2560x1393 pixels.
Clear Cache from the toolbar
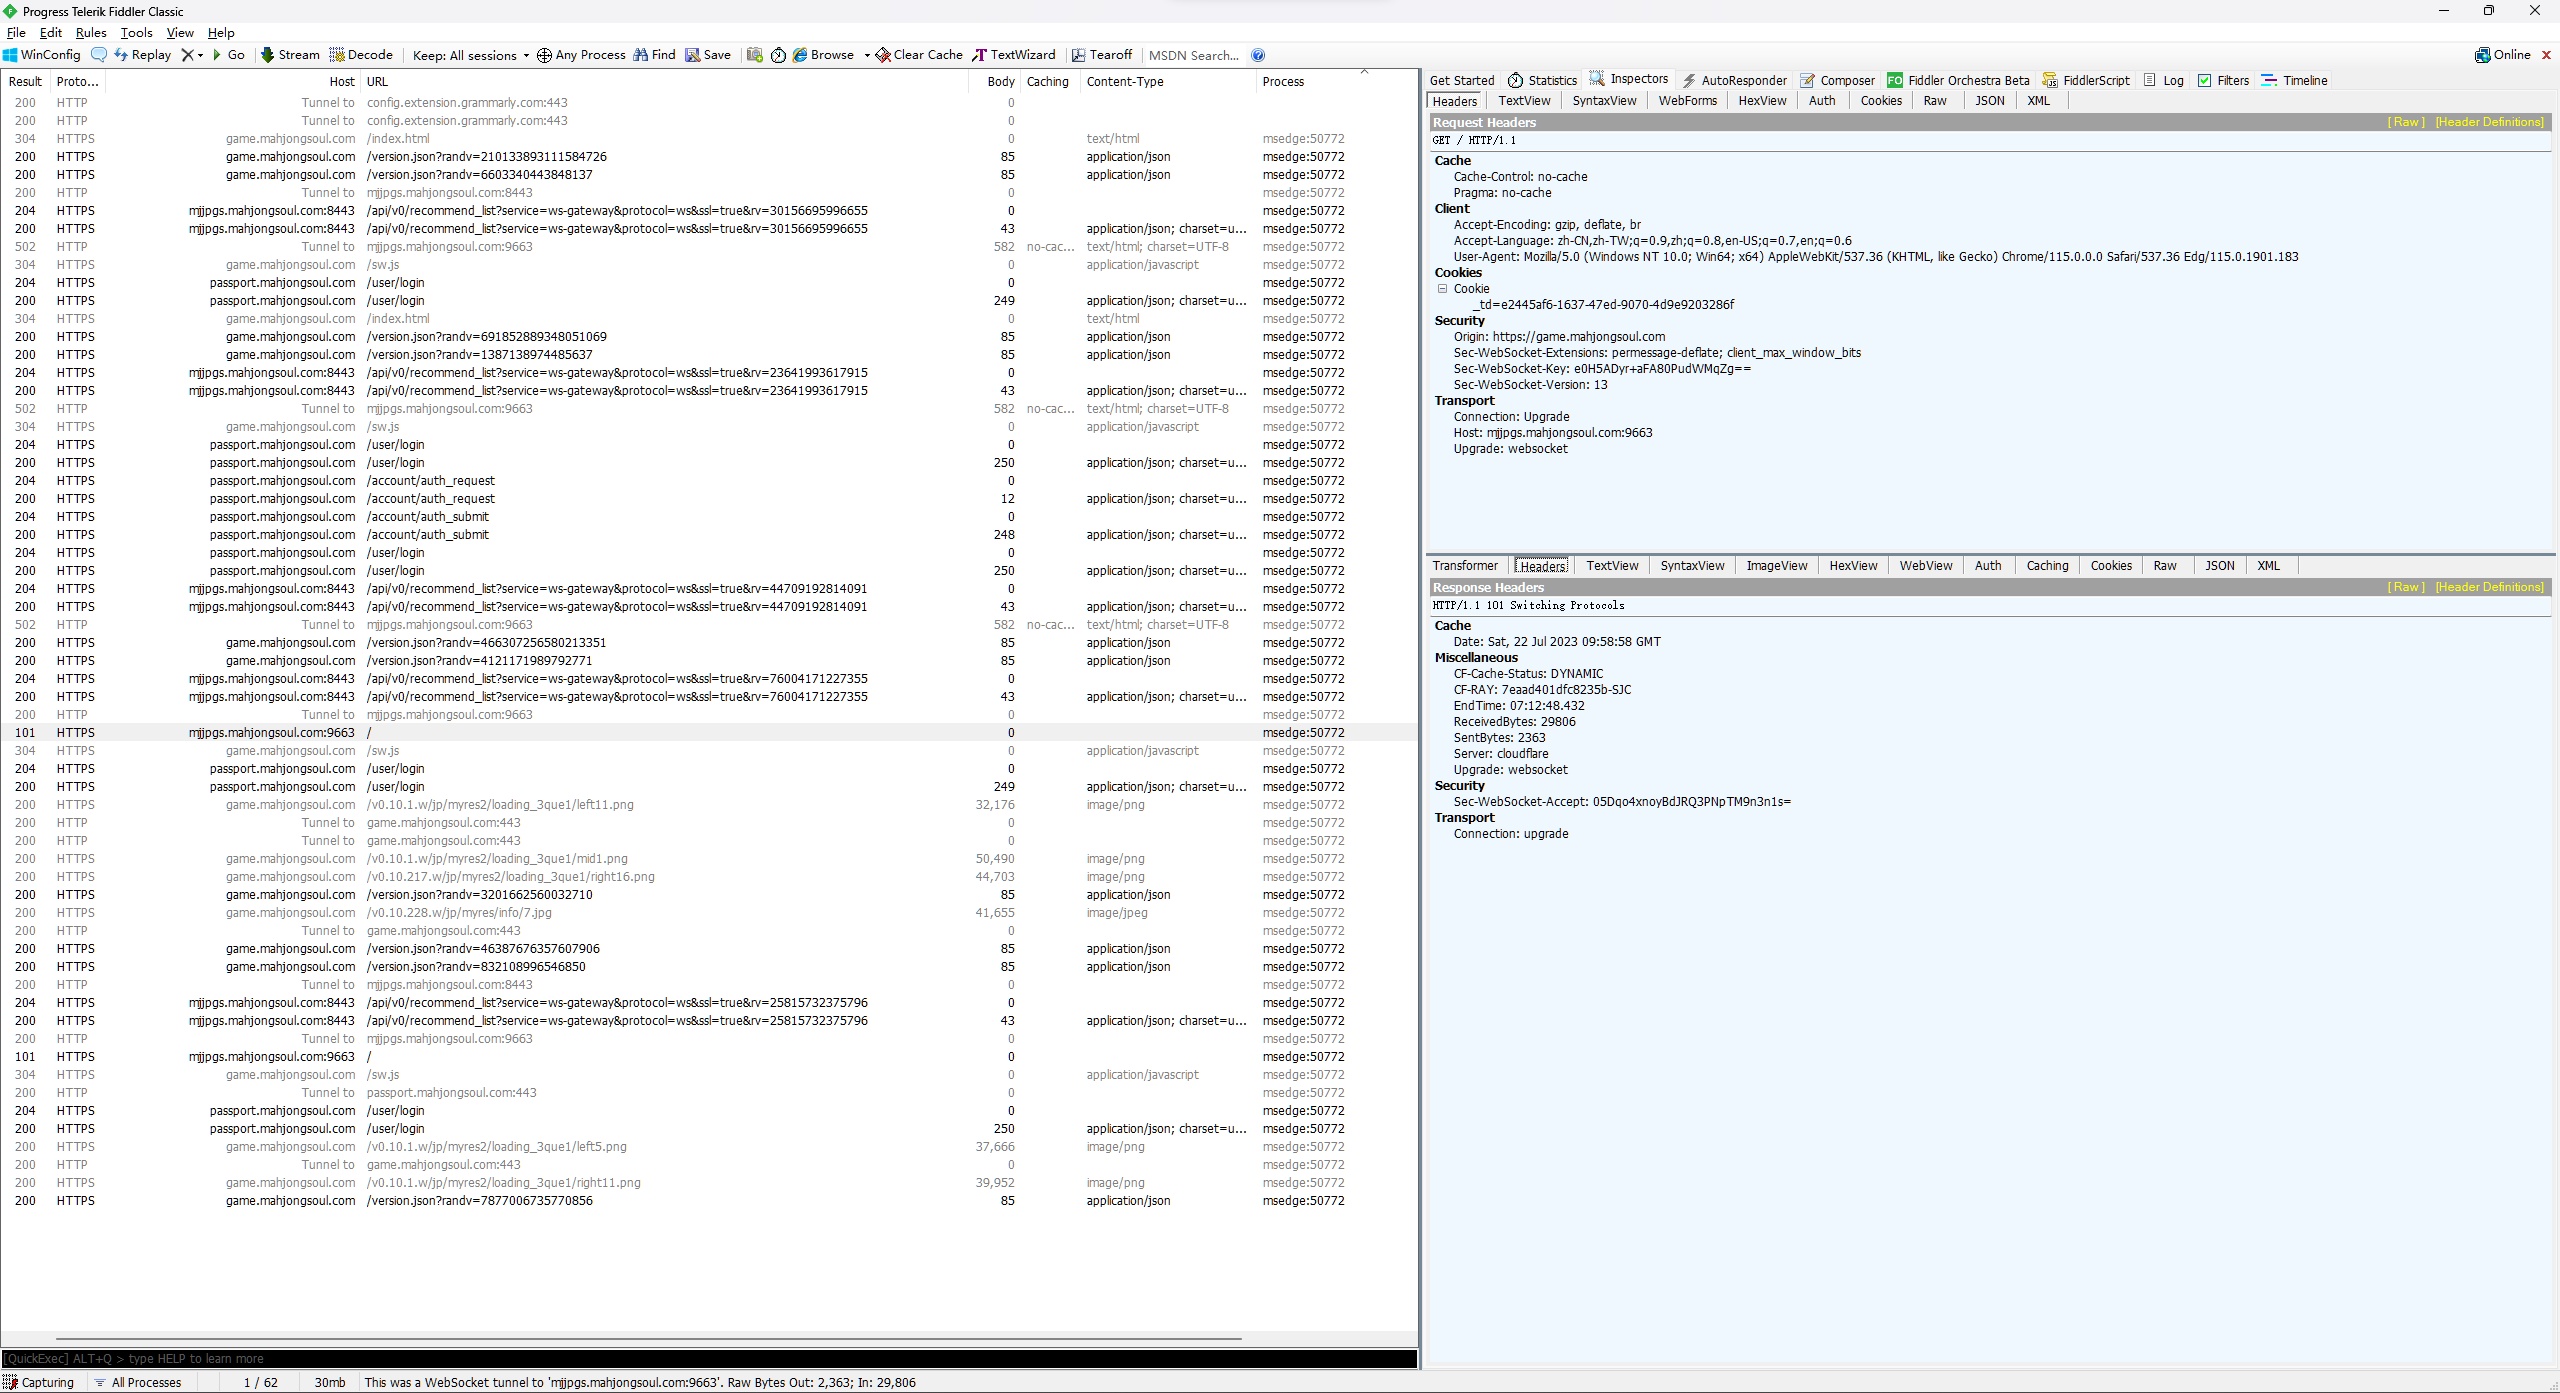click(x=919, y=55)
